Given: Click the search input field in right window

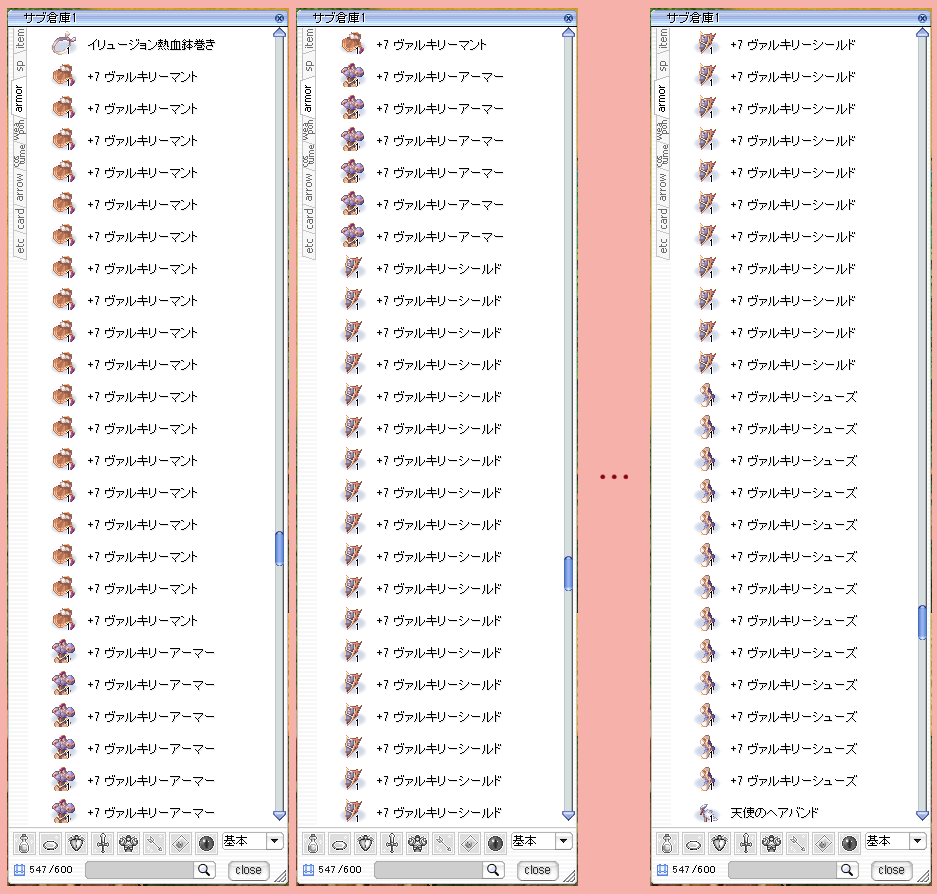Looking at the screenshot, I should click(780, 870).
